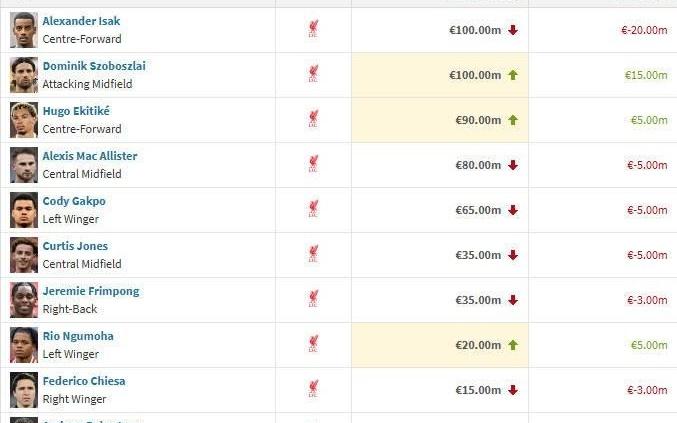The image size is (677, 423).
Task: Click the green up arrow next to €20.00m
Action: (513, 345)
